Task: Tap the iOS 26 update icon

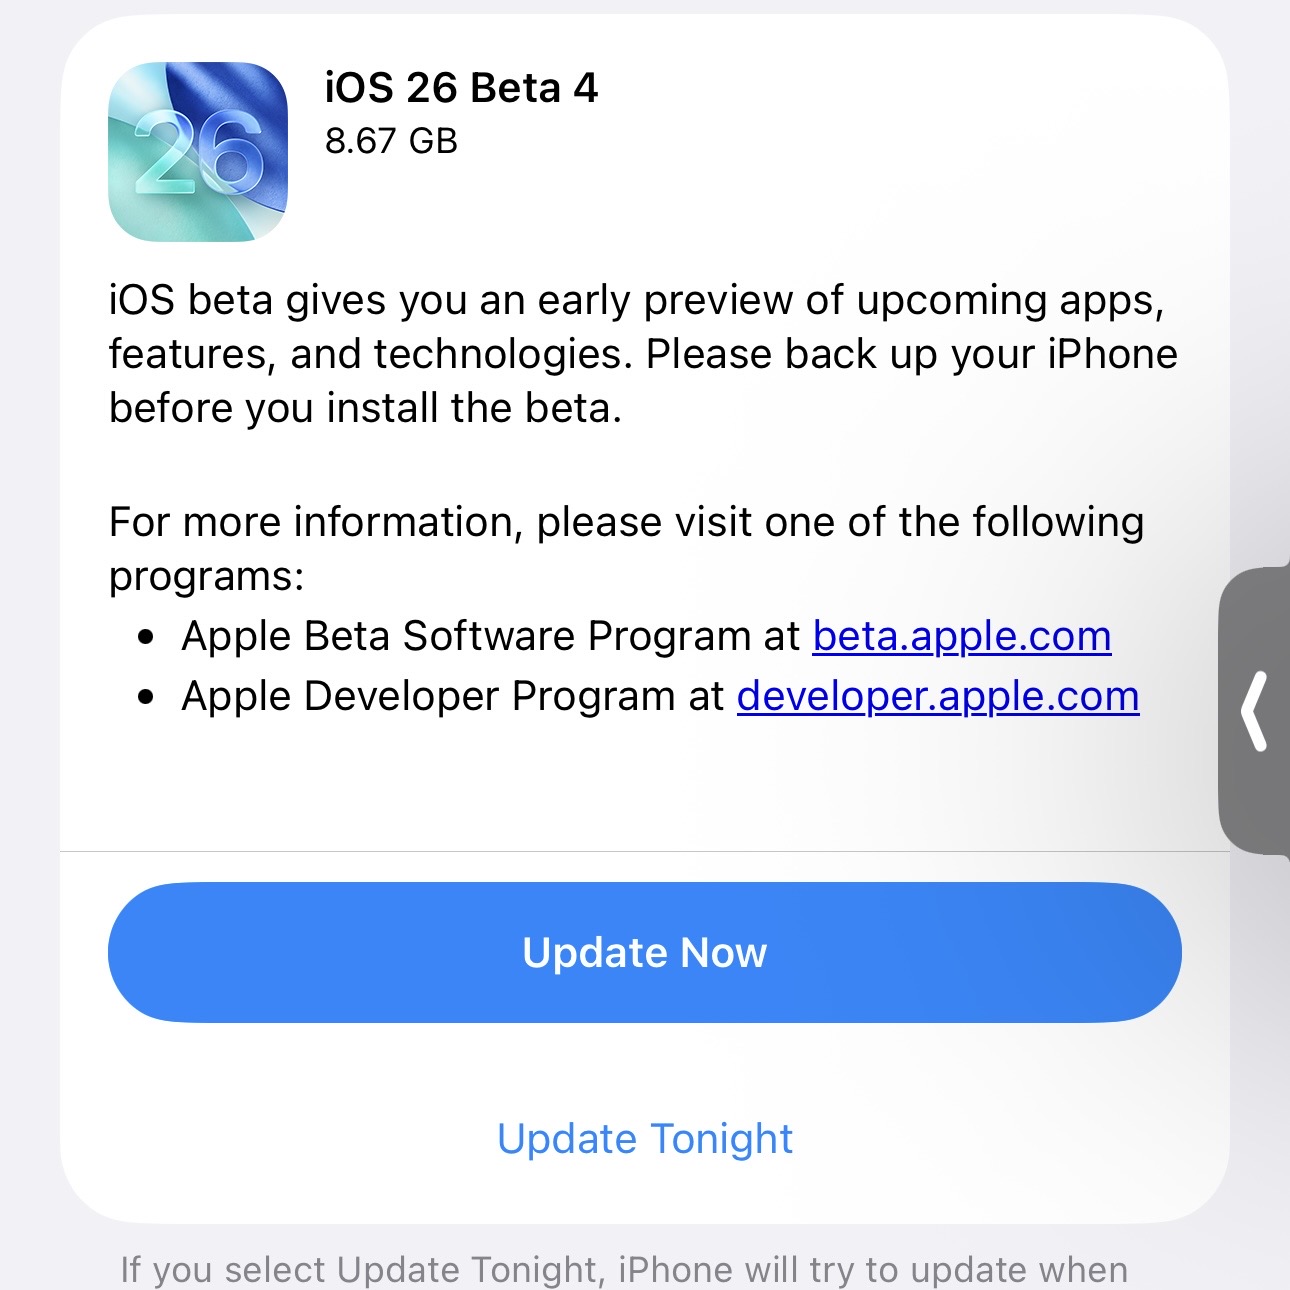Action: pos(198,152)
